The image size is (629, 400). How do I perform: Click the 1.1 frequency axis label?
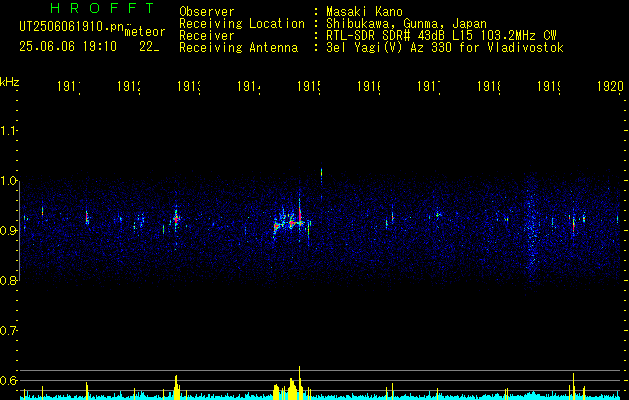[8, 131]
